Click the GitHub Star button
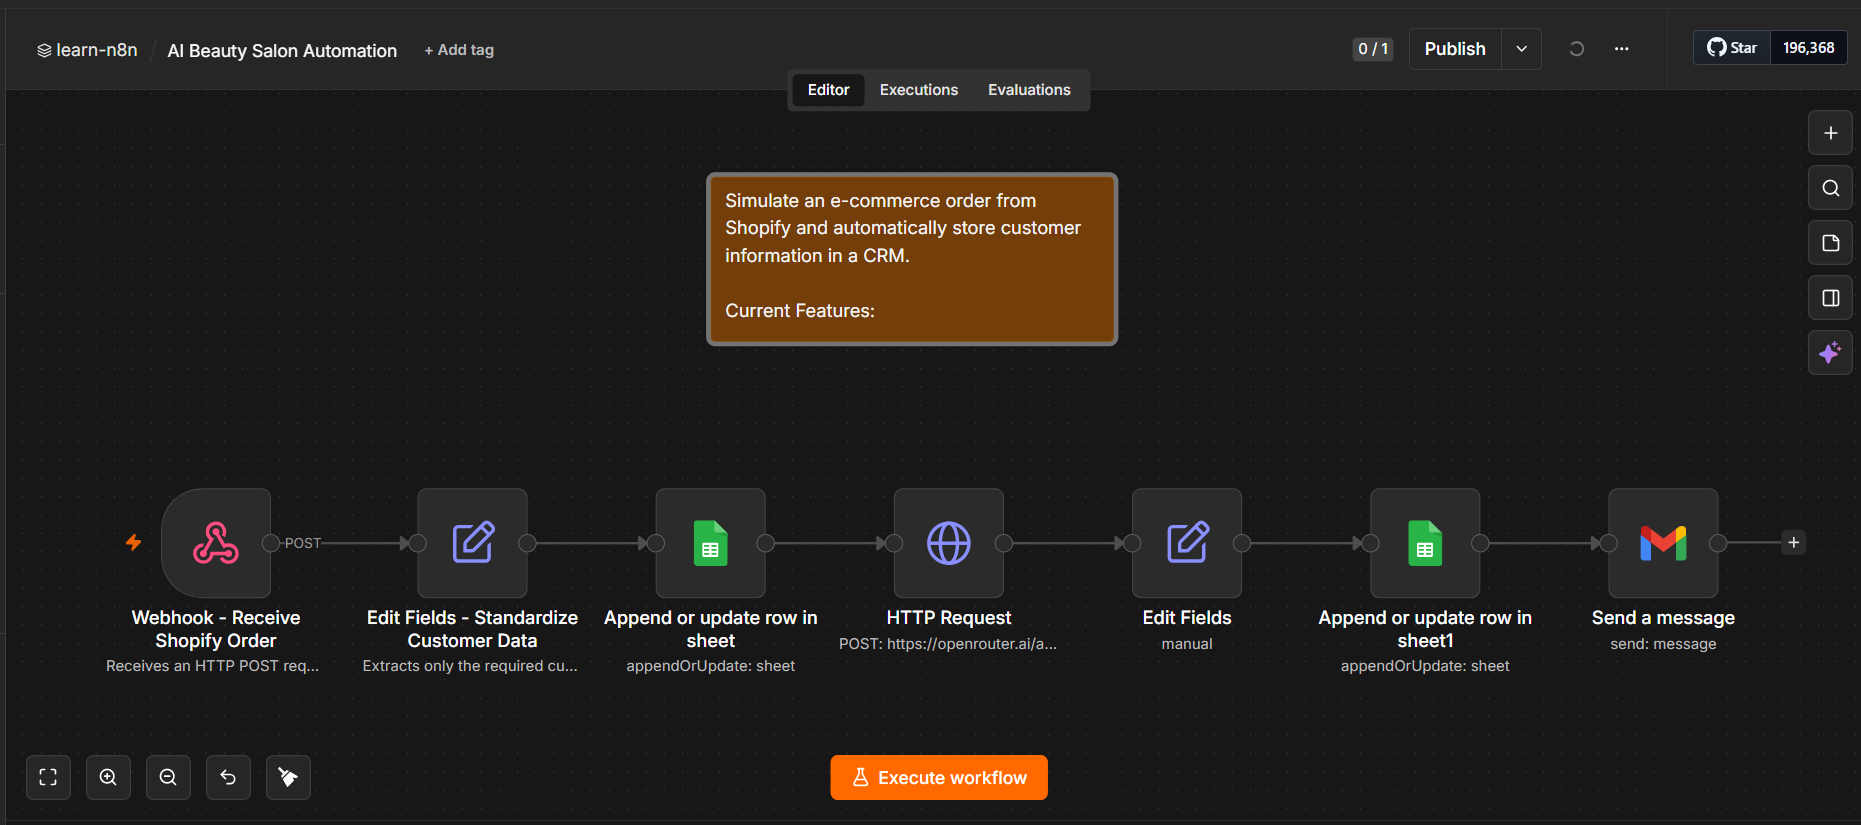 point(1732,48)
